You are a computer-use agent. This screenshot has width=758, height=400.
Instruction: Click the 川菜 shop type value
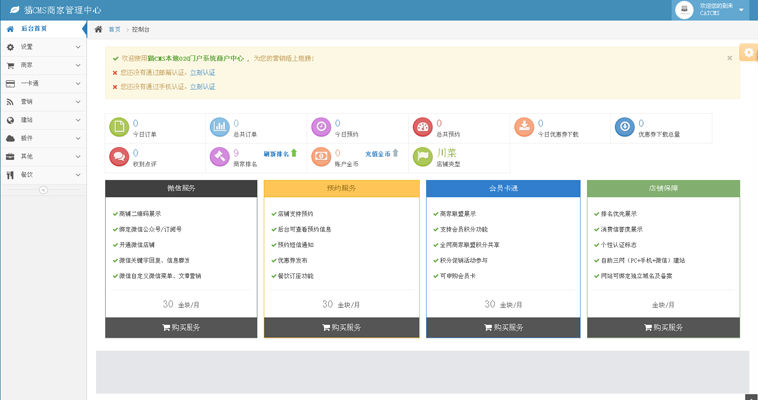[x=446, y=153]
